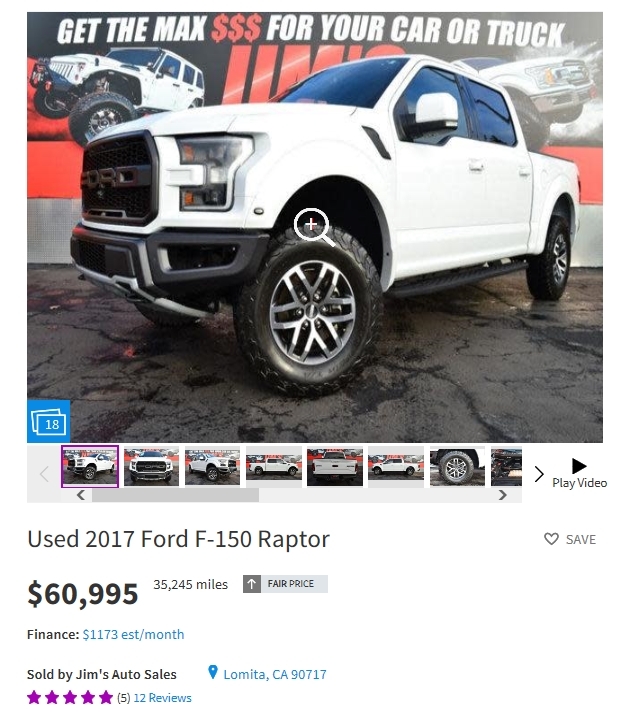The width and height of the screenshot is (622, 716).
Task: Open the 18-photo gallery icon
Action: (x=48, y=421)
